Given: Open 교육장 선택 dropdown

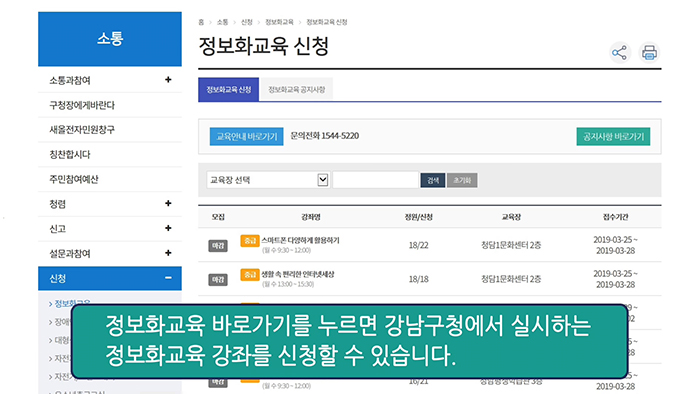Looking at the screenshot, I should pyautogui.click(x=268, y=180).
